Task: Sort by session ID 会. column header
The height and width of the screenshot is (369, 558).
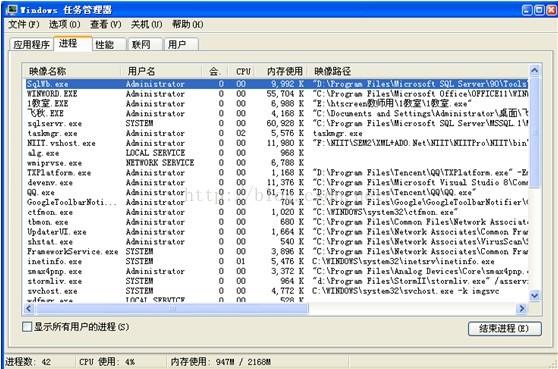Action: pyautogui.click(x=215, y=71)
